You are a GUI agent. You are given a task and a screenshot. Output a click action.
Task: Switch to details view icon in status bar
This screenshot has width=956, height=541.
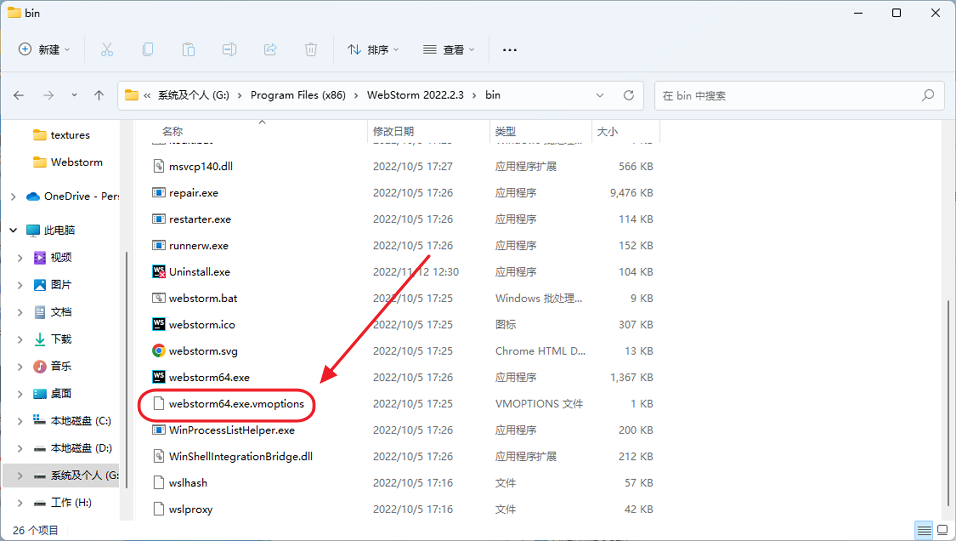point(924,529)
